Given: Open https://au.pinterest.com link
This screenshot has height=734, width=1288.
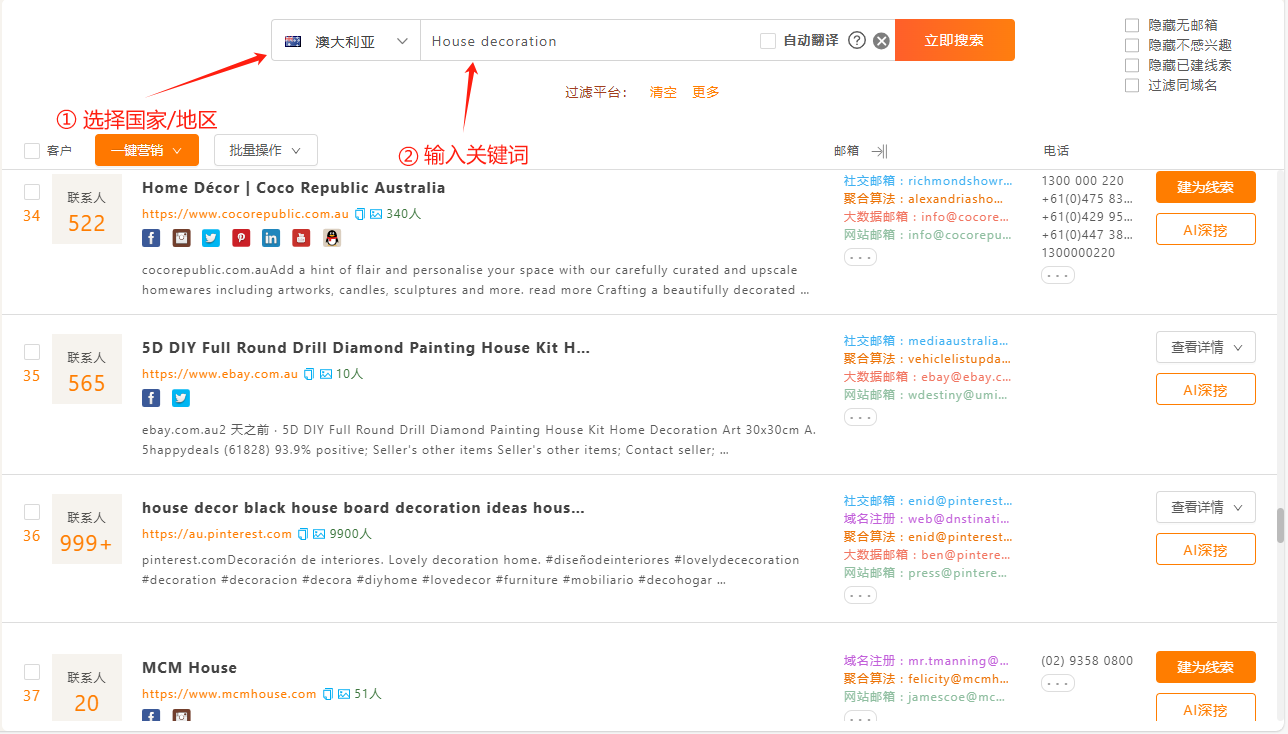Looking at the screenshot, I should (x=217, y=534).
